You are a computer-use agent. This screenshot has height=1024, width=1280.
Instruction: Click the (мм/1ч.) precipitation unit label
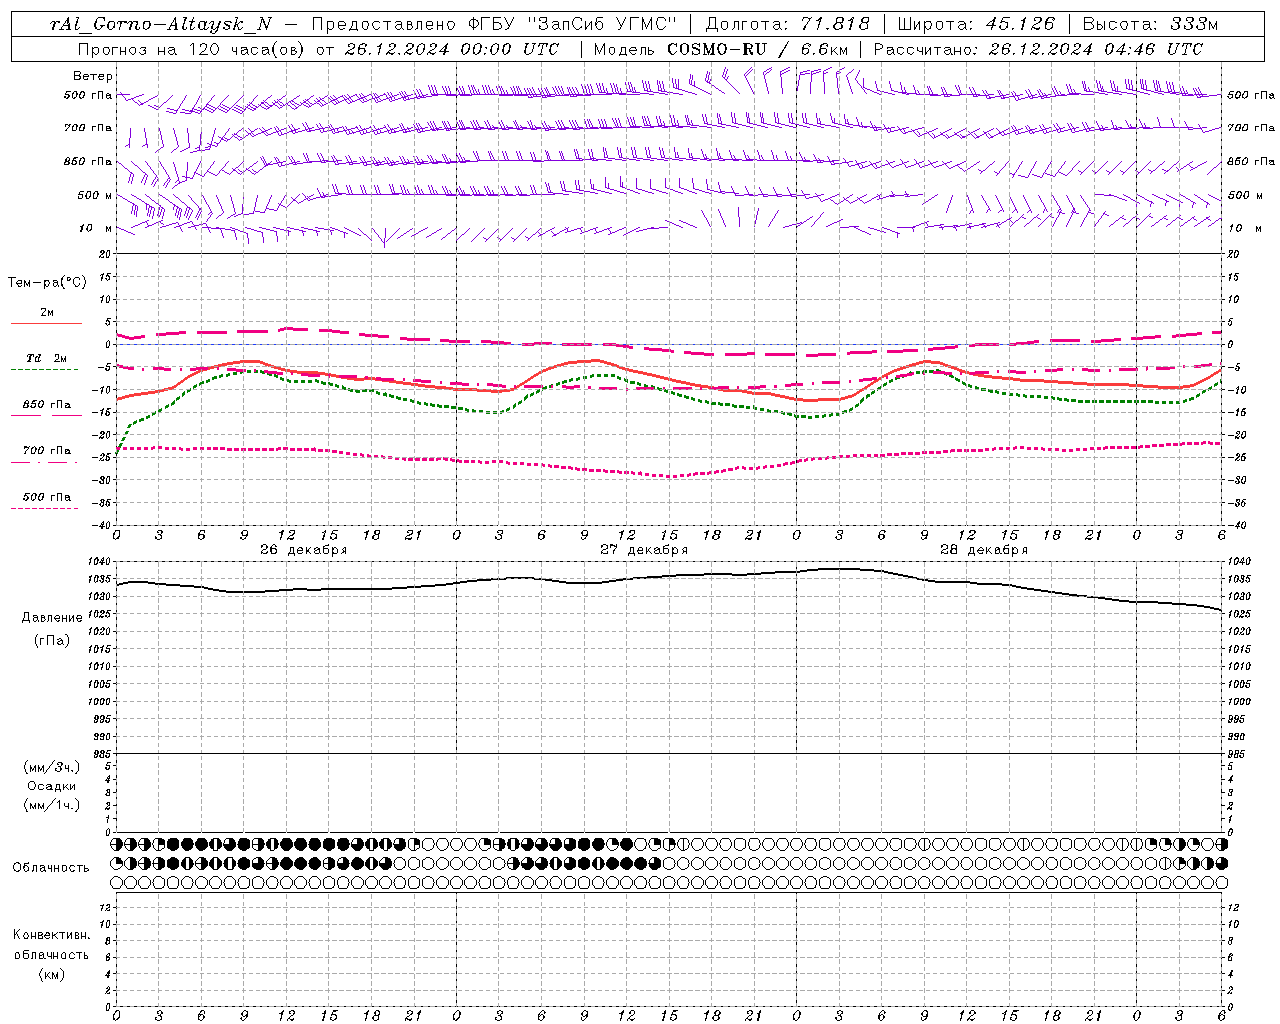(52, 805)
